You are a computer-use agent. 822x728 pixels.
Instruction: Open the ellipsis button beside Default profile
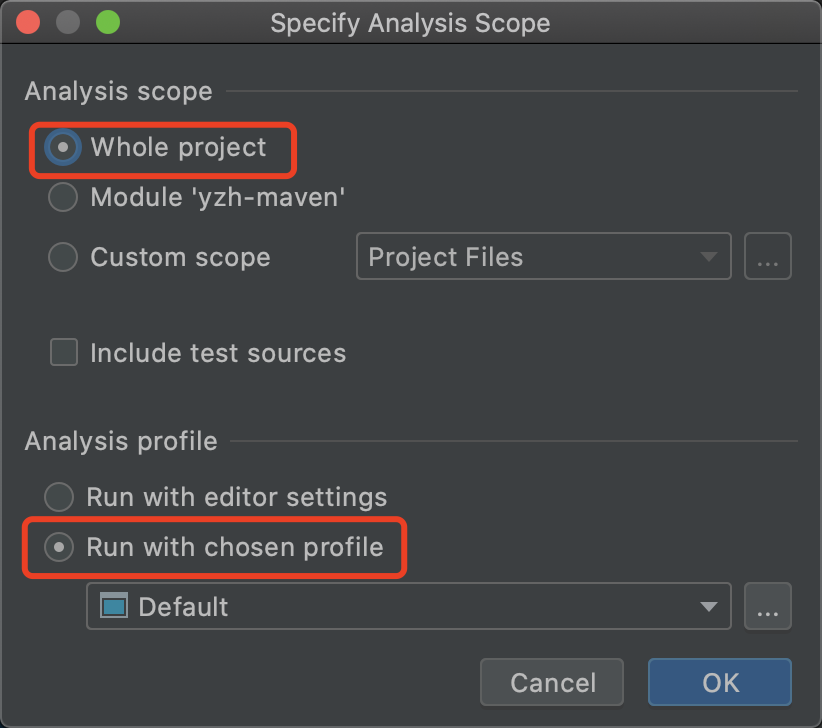(767, 606)
